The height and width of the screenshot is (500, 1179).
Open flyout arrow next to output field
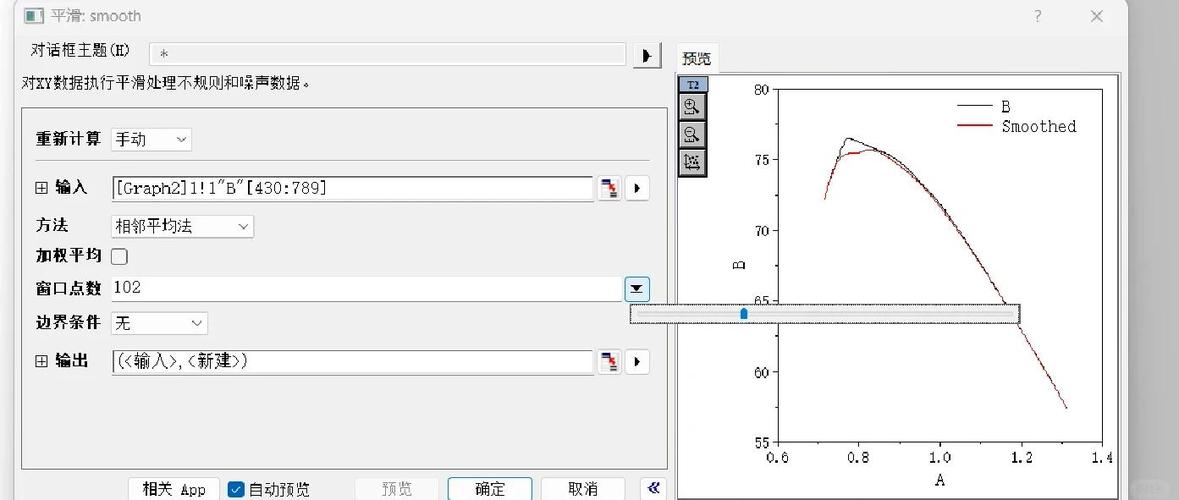pos(637,362)
